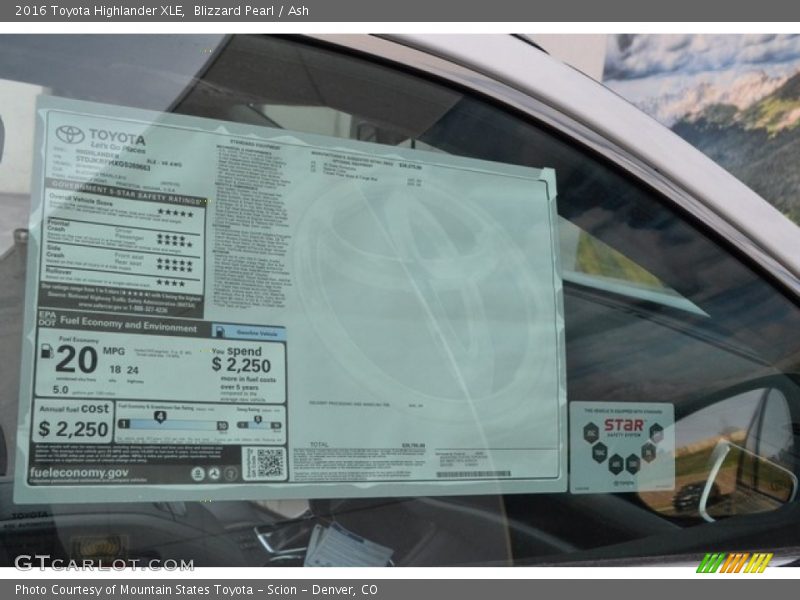Image resolution: width=800 pixels, height=600 pixels.
Task: Click the photo courtesy caption text
Action: click(196, 590)
